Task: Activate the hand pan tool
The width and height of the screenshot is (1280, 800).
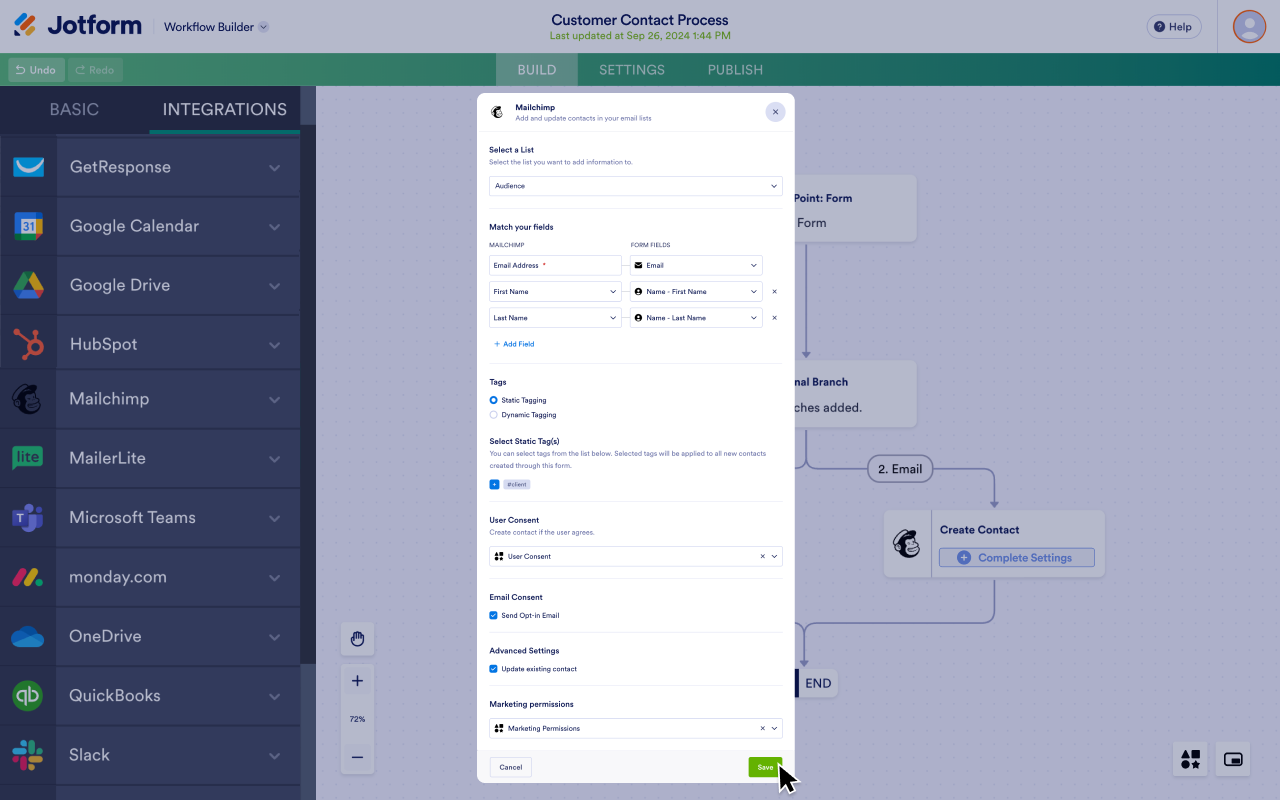Action: point(357,639)
